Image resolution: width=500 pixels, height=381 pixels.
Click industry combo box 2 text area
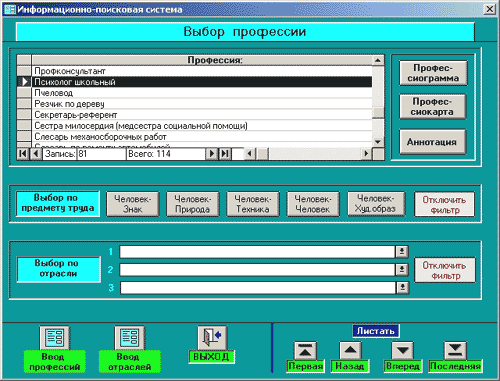(x=257, y=269)
